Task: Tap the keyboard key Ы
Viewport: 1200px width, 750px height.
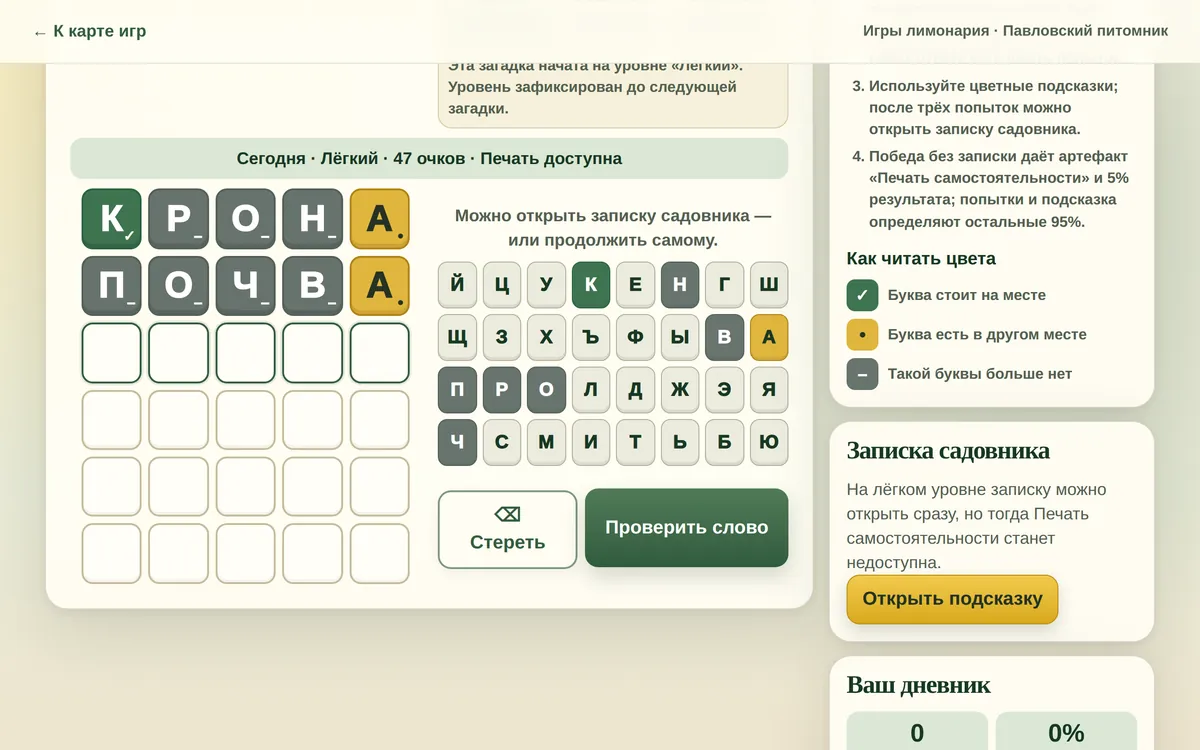Action: (x=680, y=337)
